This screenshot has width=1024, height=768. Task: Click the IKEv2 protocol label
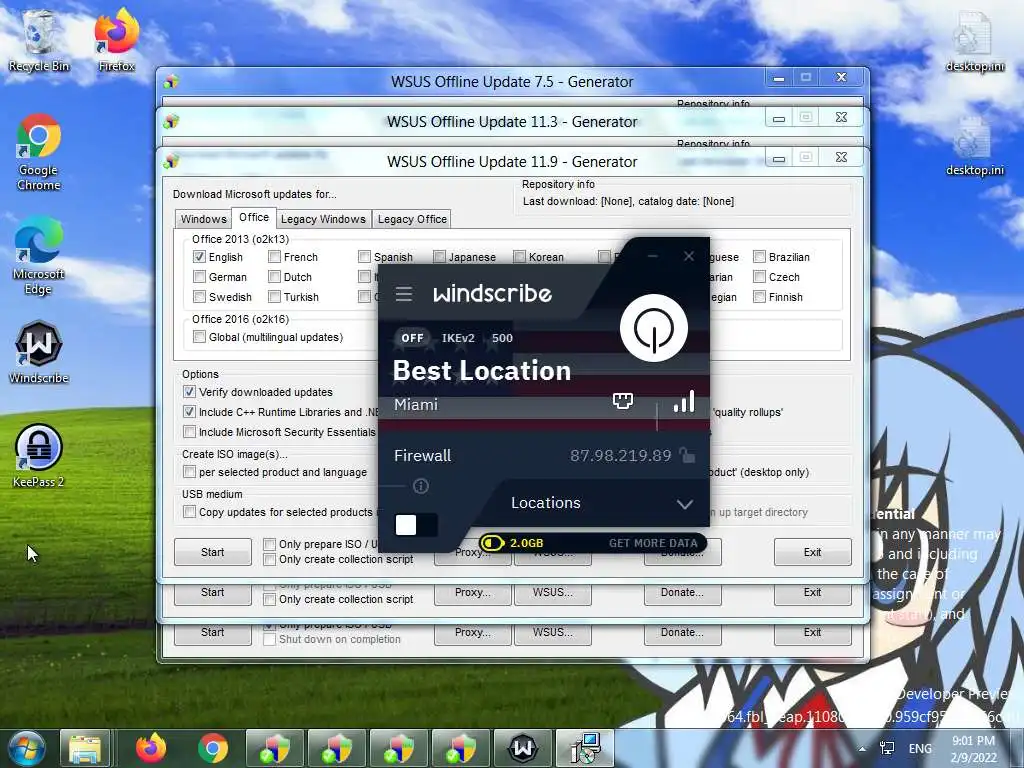pos(458,338)
